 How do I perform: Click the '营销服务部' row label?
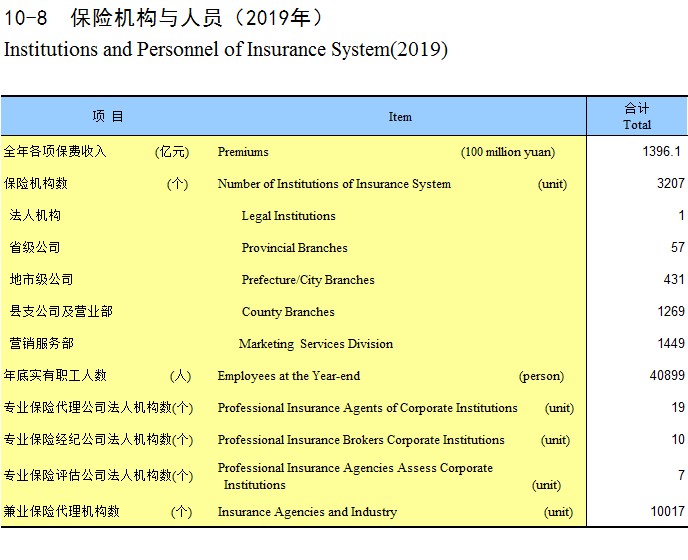(41, 344)
